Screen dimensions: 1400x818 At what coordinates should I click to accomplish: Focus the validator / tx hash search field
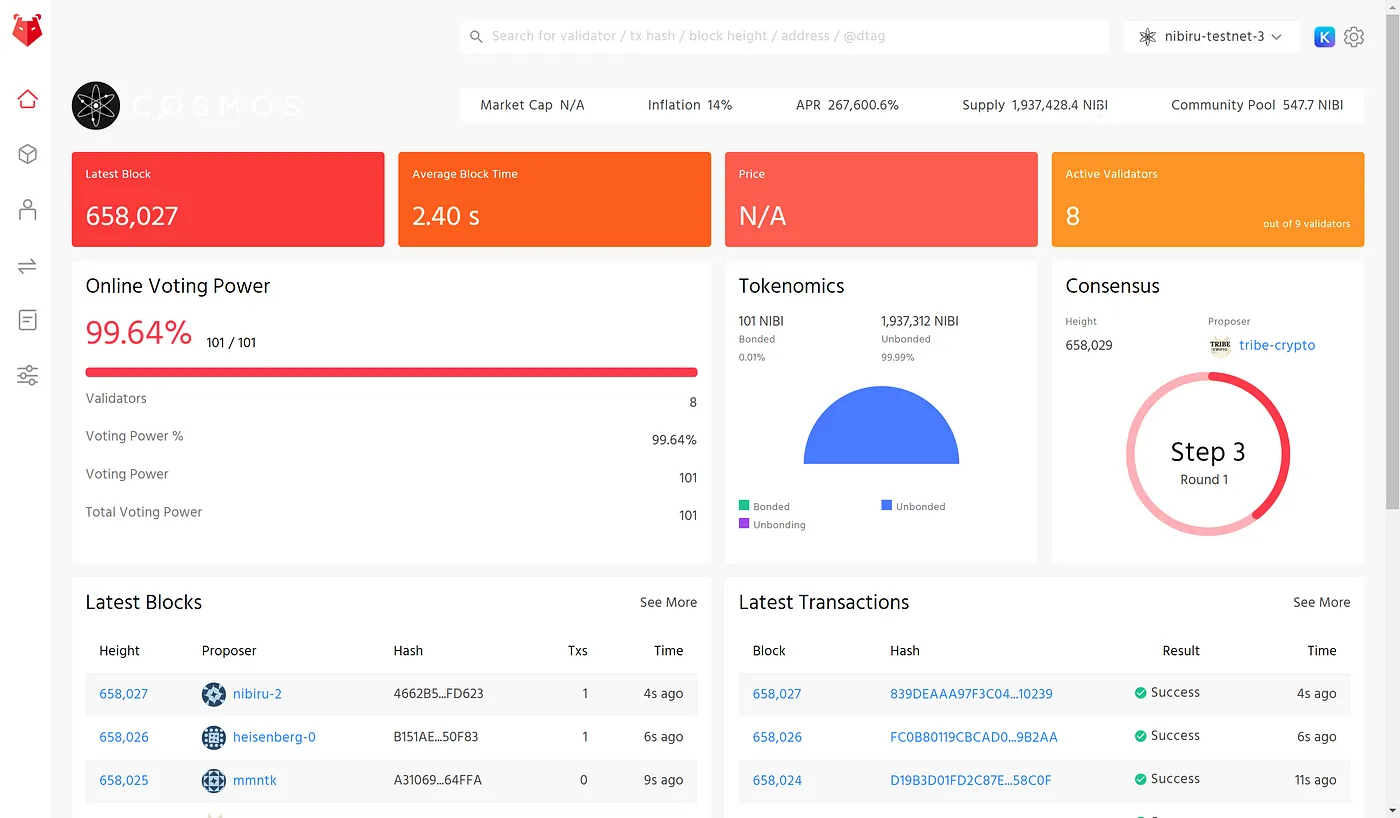[785, 37]
